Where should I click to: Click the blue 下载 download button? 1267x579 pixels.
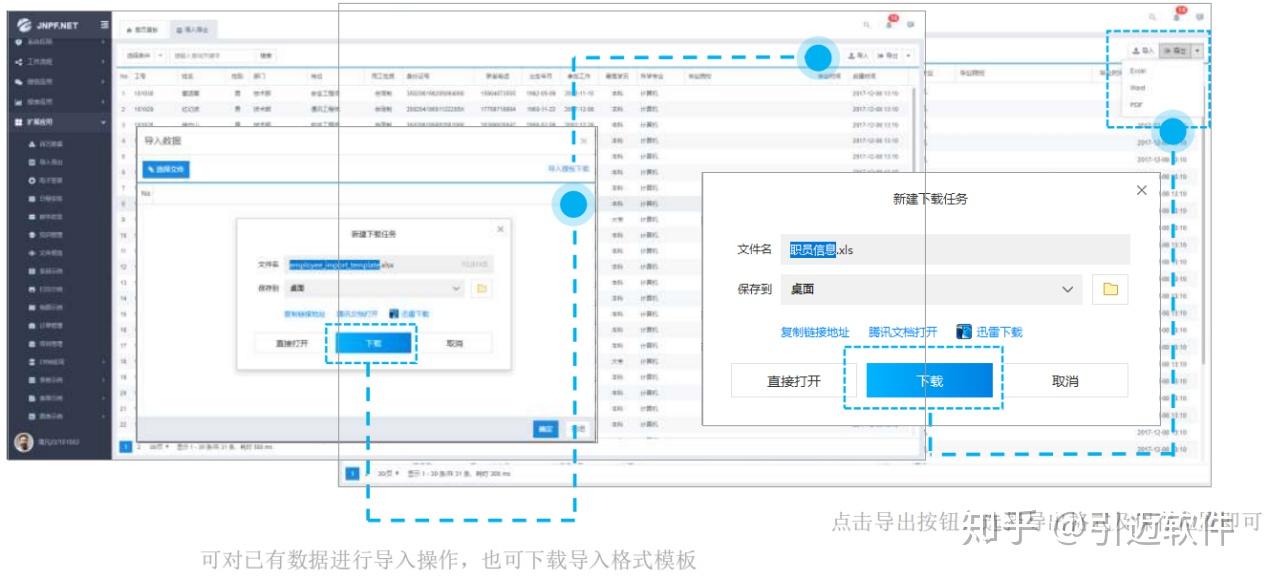point(928,380)
